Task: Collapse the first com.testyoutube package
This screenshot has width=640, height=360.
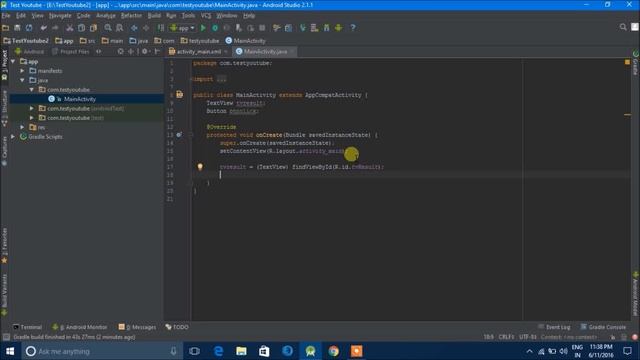Action: (x=32, y=89)
